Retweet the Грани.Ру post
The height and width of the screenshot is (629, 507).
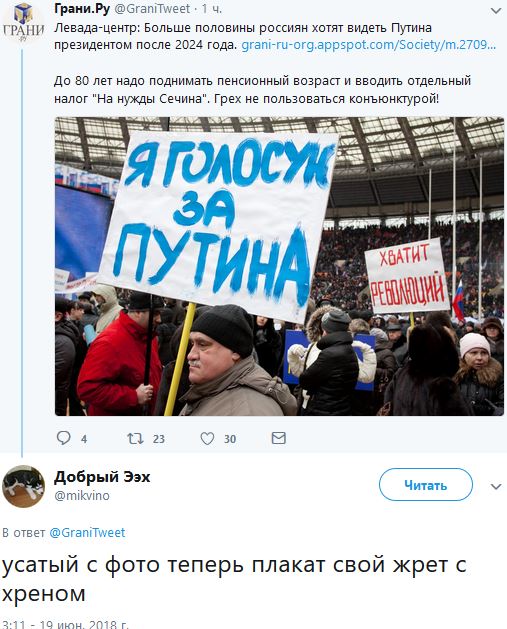click(x=135, y=438)
